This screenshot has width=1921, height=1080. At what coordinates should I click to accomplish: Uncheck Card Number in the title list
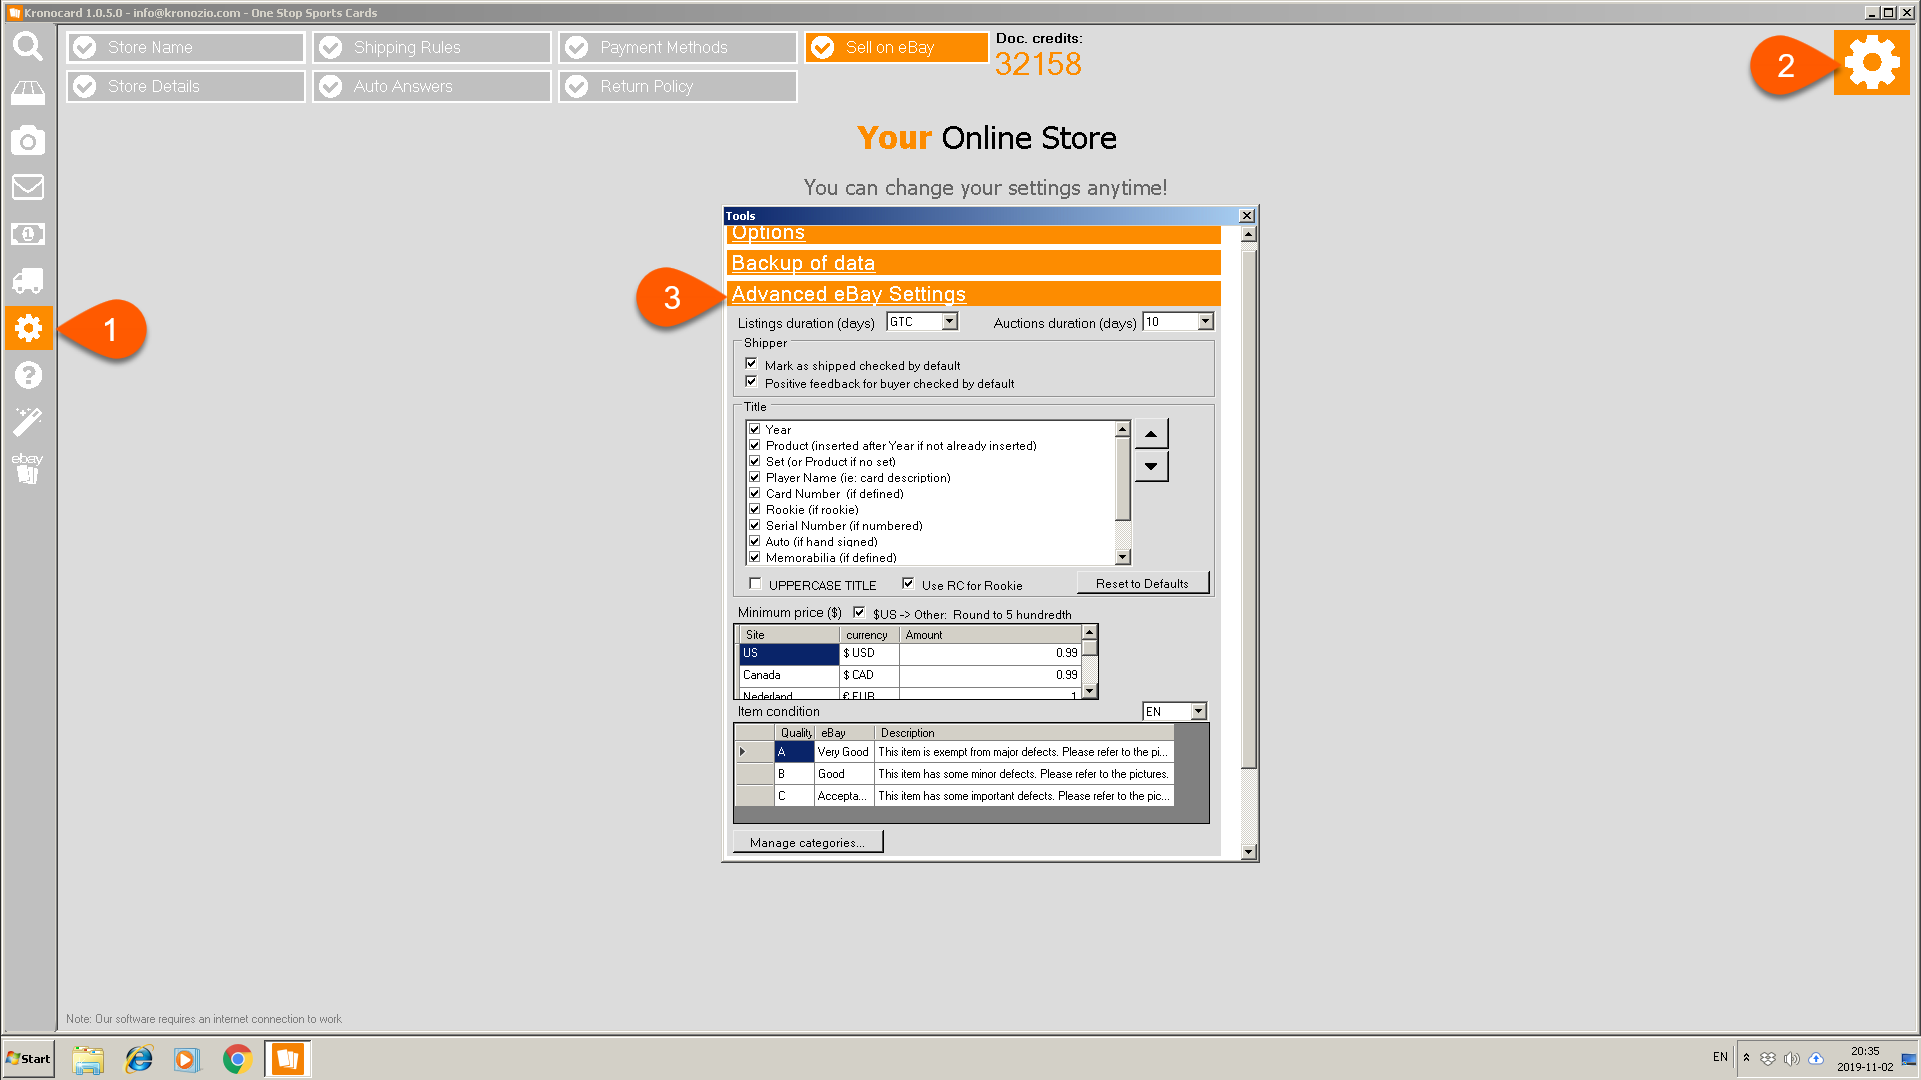[x=755, y=494]
